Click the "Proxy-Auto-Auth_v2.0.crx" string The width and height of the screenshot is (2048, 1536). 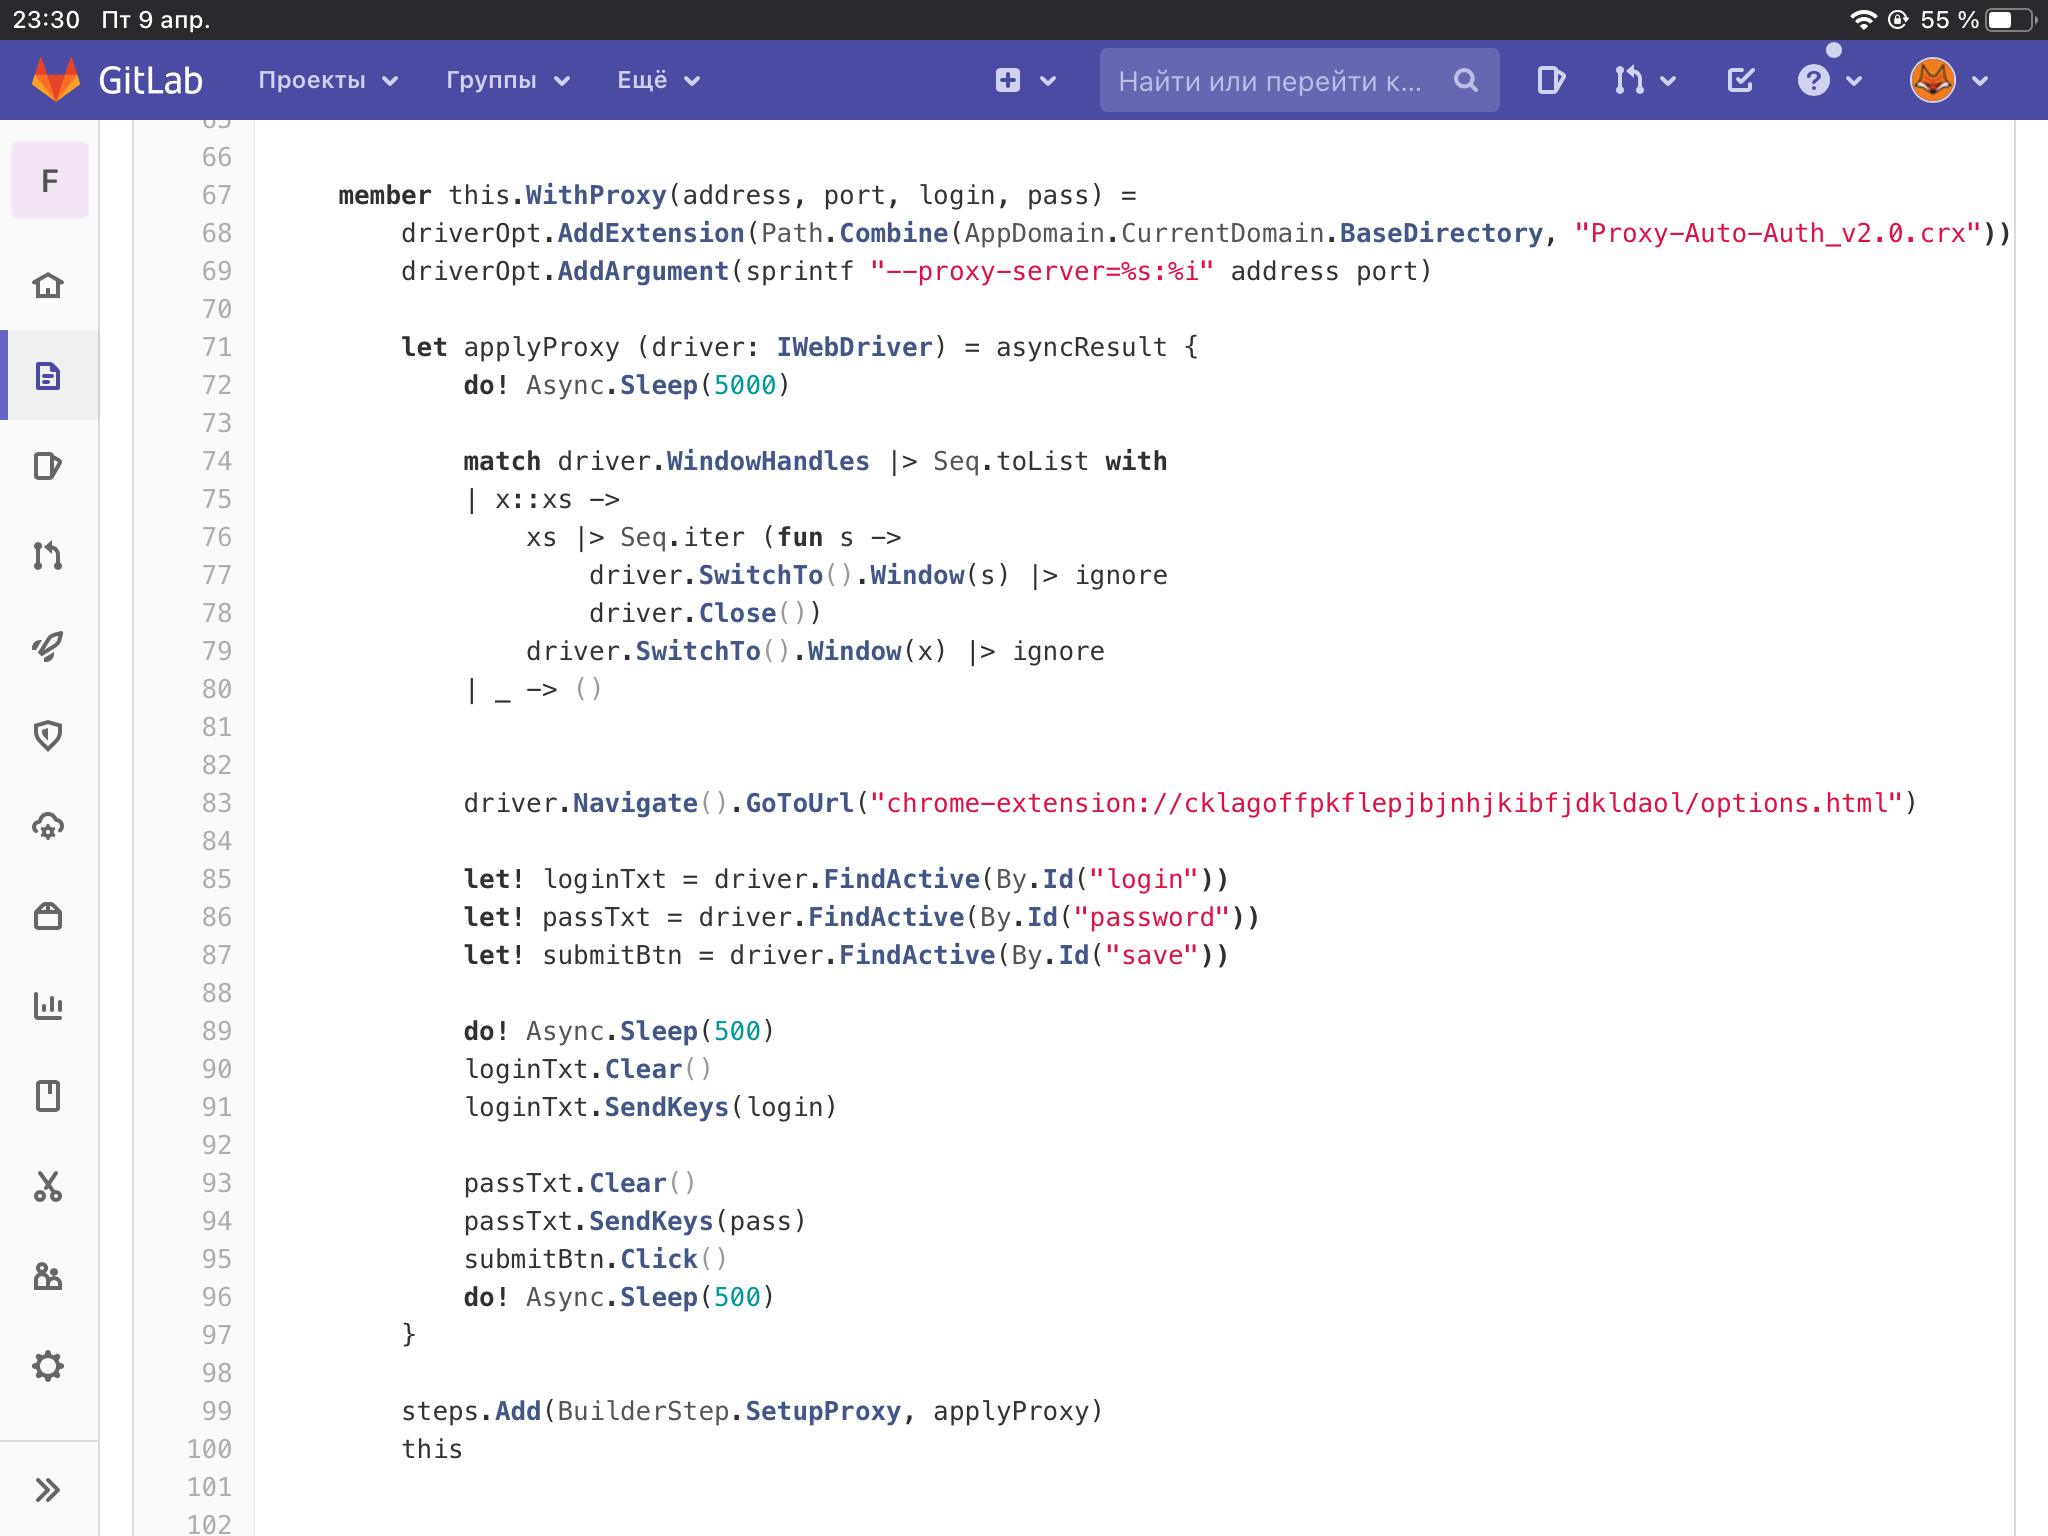pos(1778,233)
